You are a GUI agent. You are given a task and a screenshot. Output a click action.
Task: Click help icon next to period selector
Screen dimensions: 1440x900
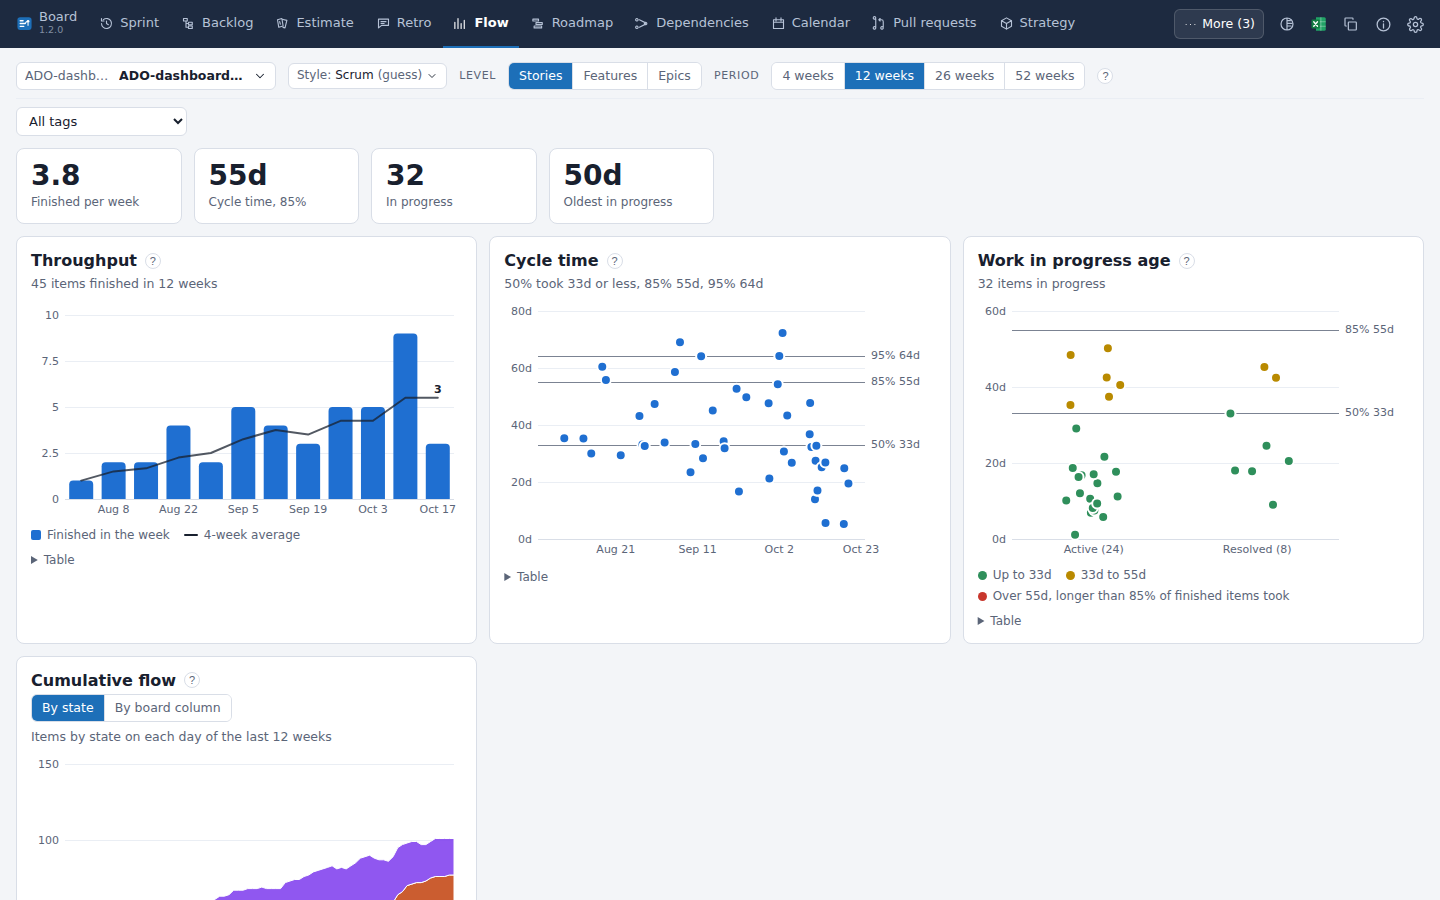coord(1105,76)
